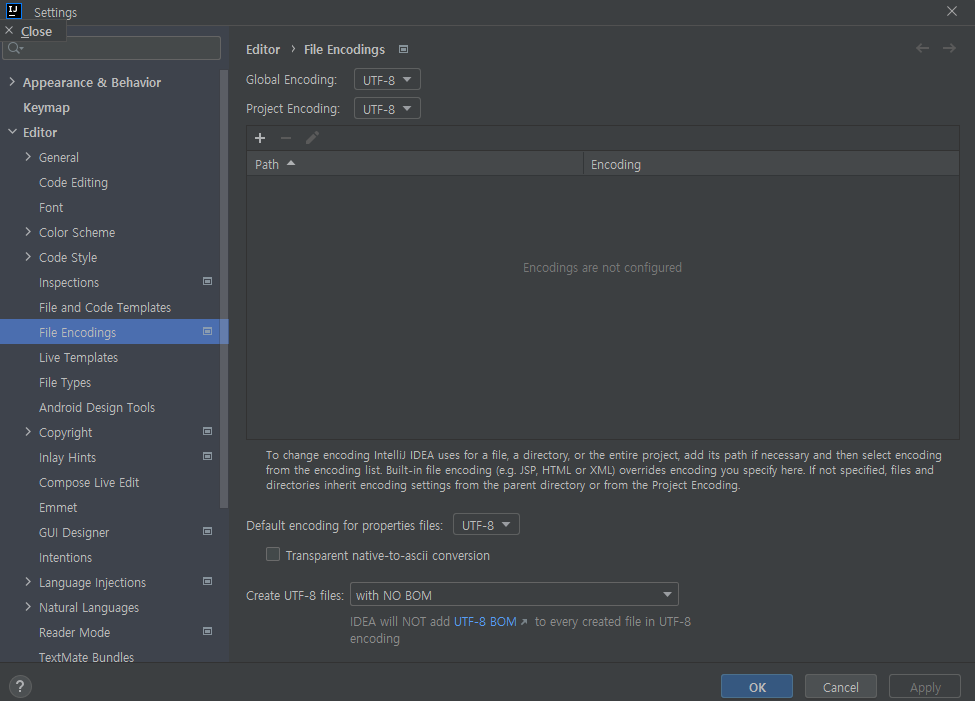
Task: Click Editor in the breadcrumb
Action: coord(263,49)
